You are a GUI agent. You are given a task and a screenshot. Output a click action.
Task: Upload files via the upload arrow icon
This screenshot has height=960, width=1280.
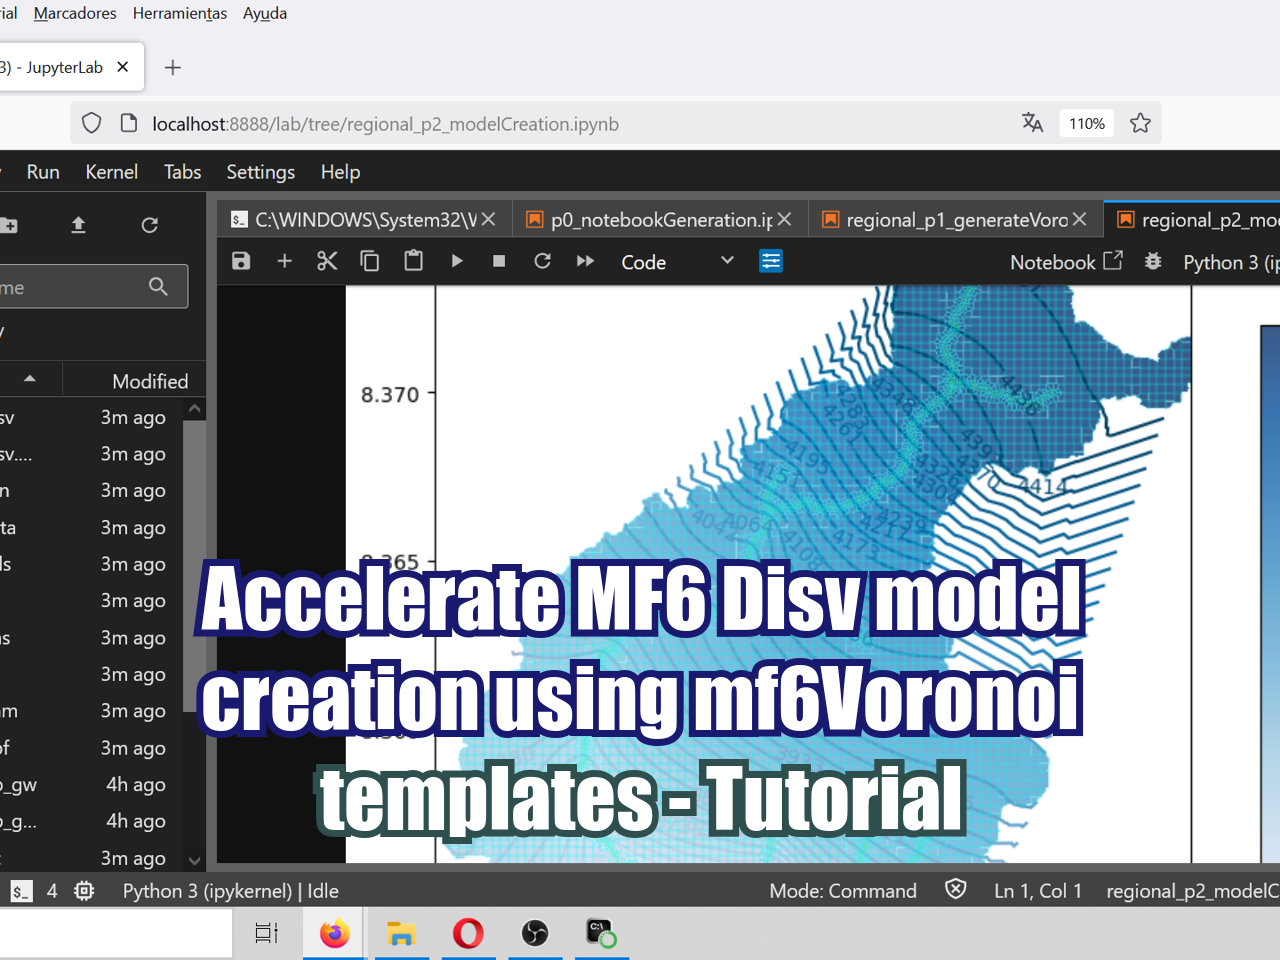(x=79, y=225)
